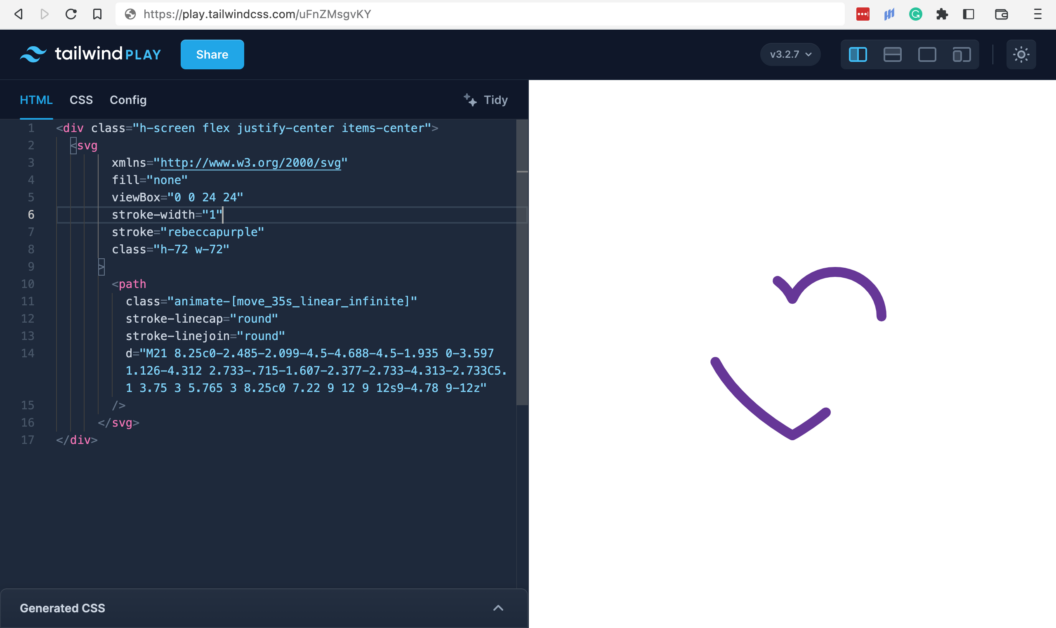Image resolution: width=1056 pixels, height=628 pixels.
Task: Activate the vertical split layout toggle
Action: tap(858, 54)
